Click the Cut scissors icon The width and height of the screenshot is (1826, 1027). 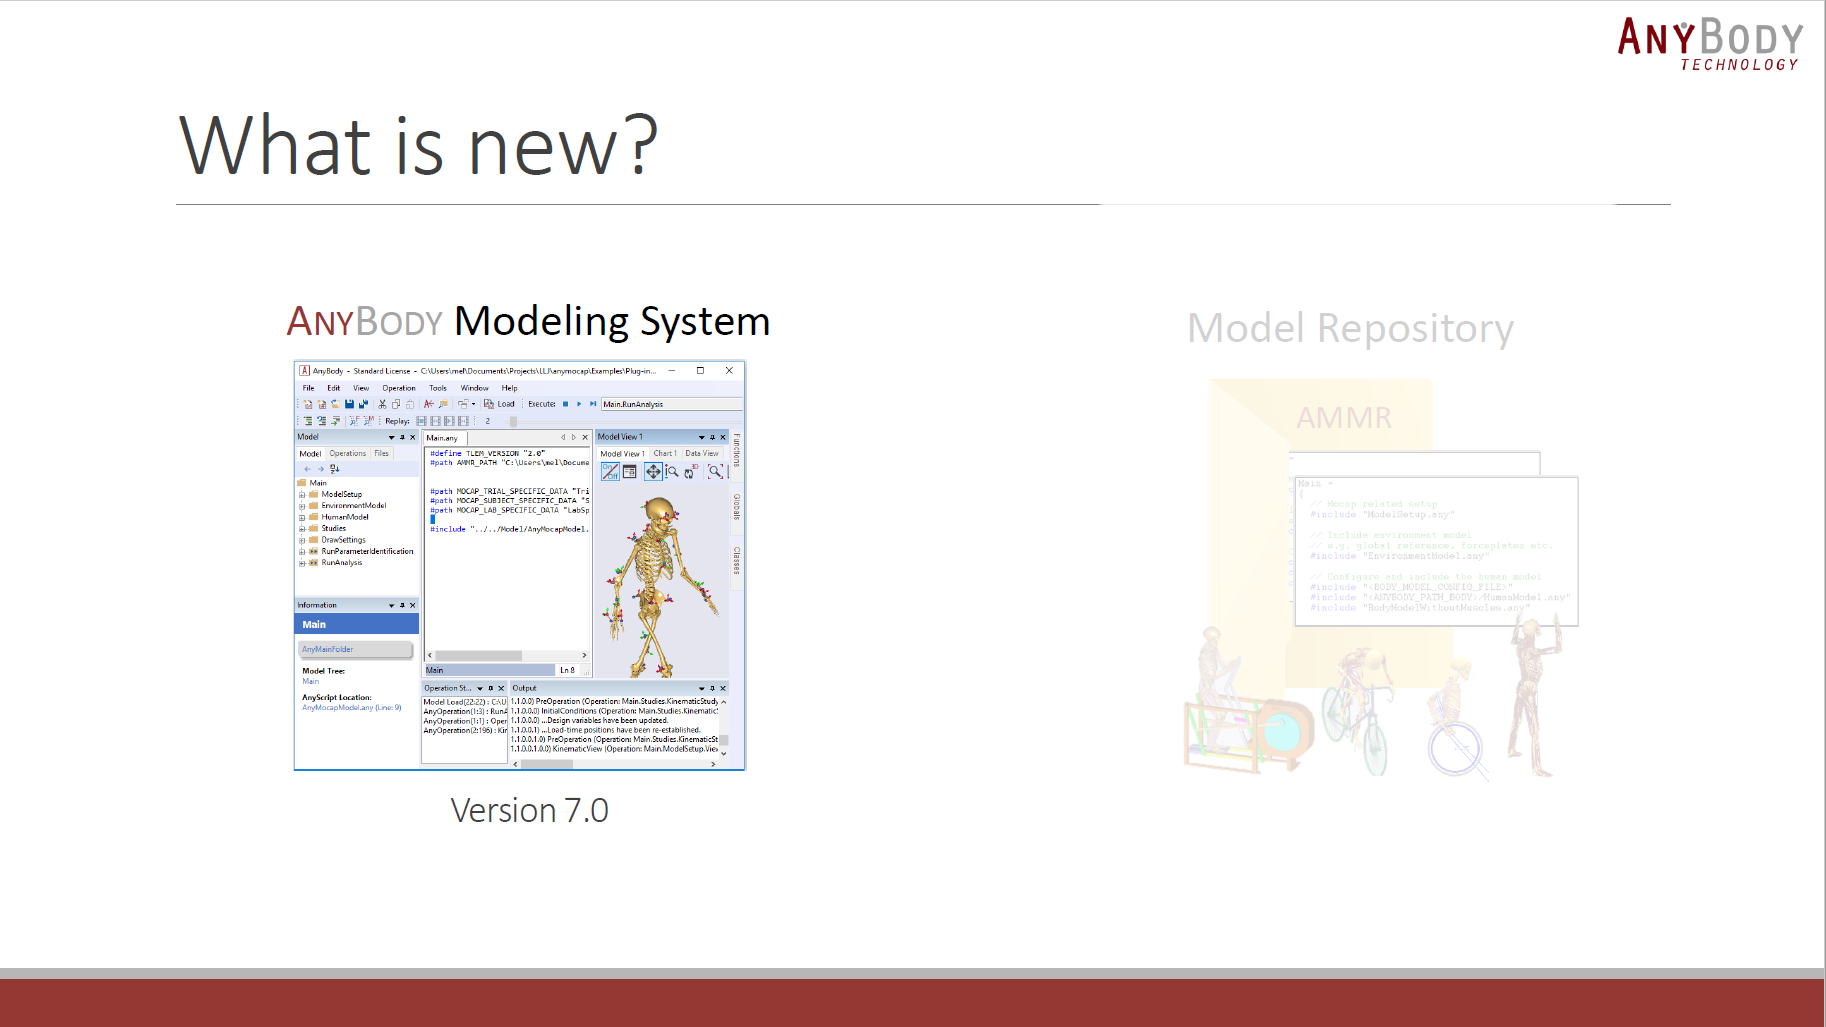pyautogui.click(x=382, y=404)
